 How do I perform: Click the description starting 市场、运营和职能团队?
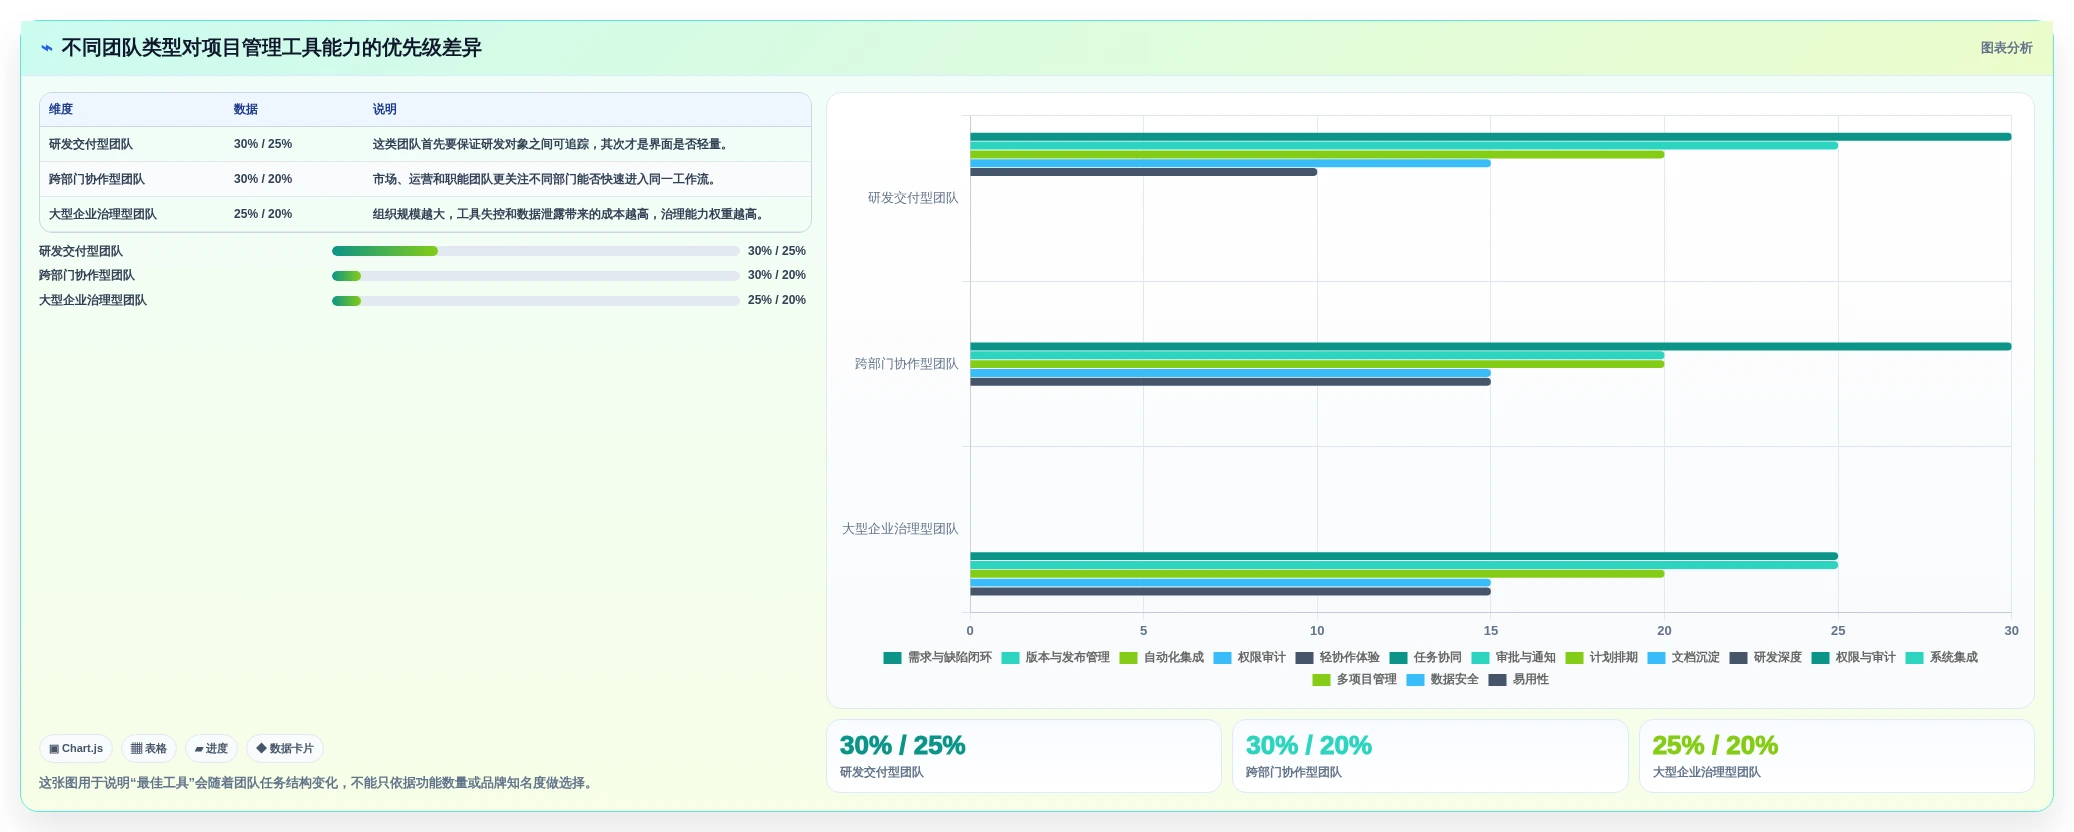[x=546, y=179]
